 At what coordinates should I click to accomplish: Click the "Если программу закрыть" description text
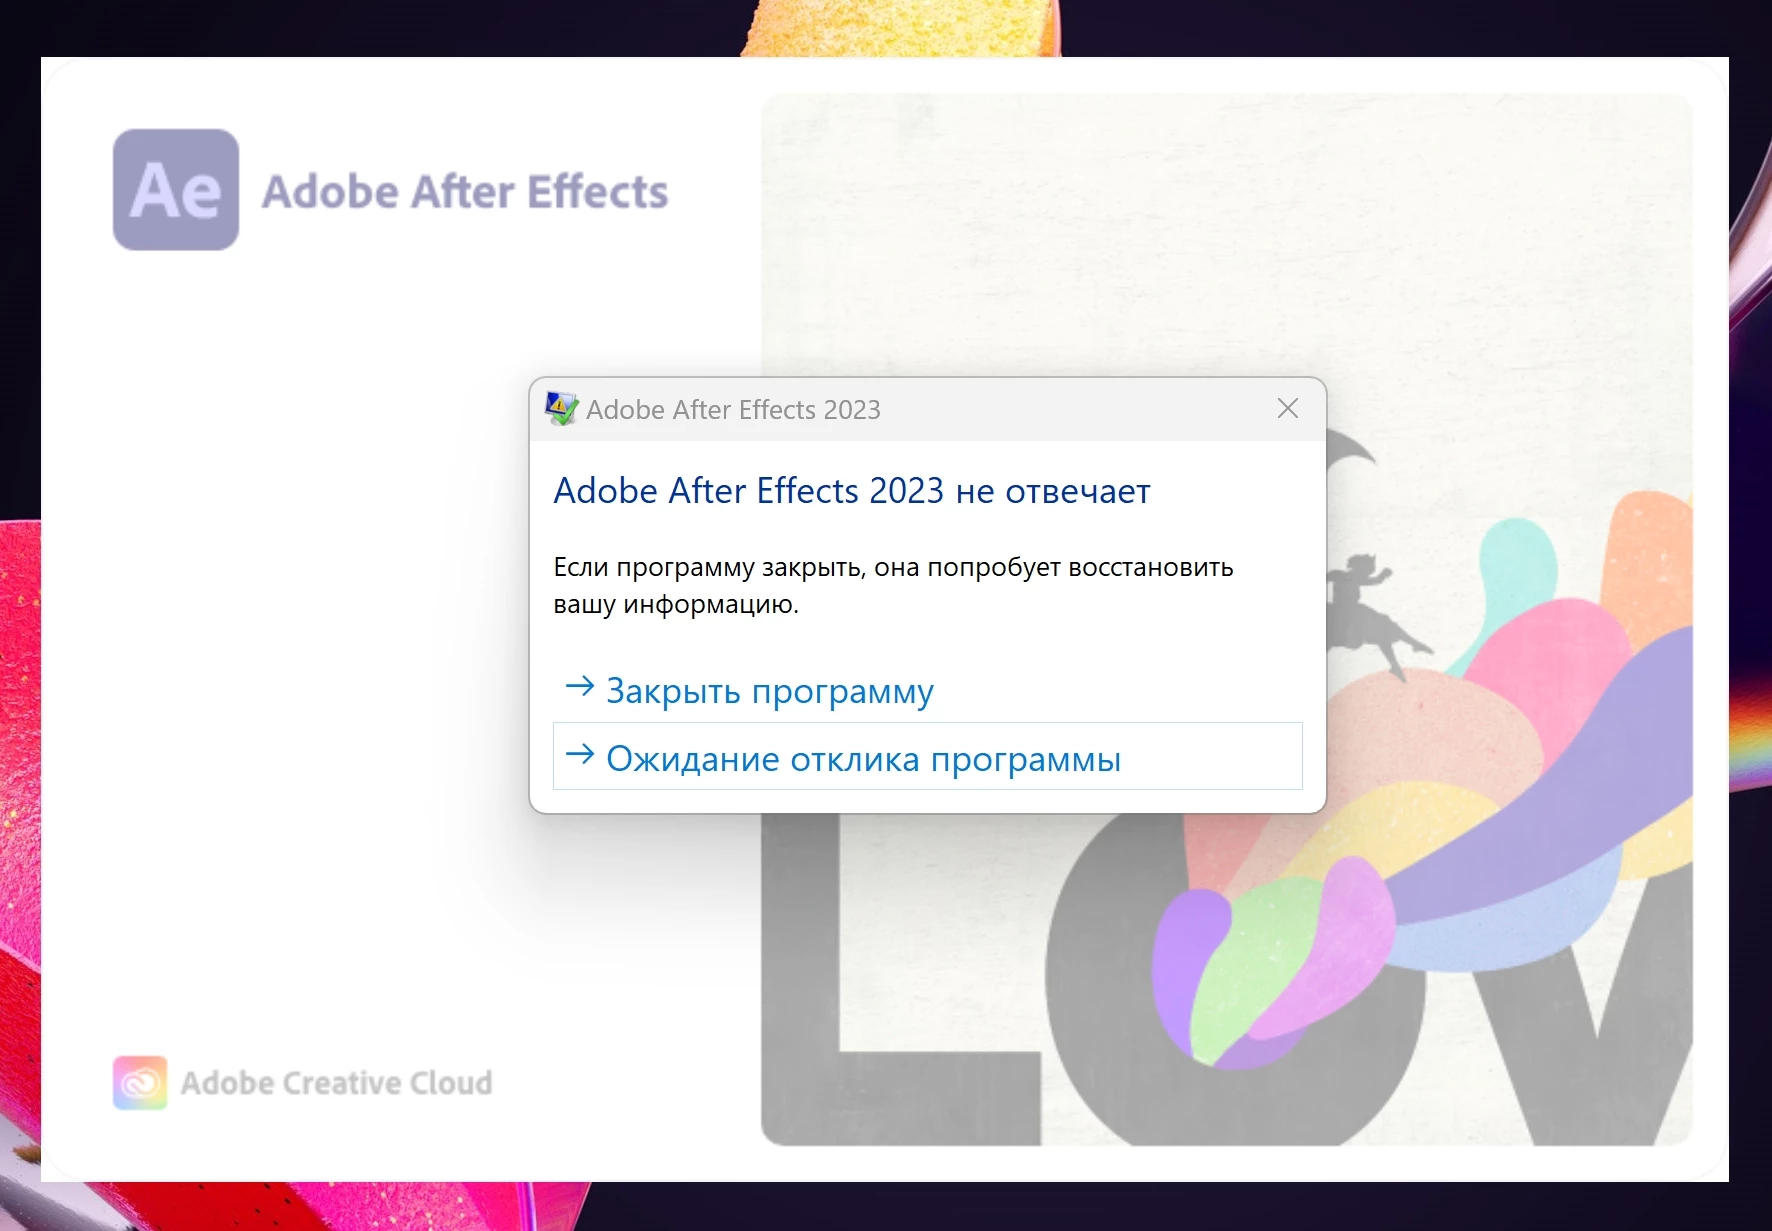pos(893,585)
